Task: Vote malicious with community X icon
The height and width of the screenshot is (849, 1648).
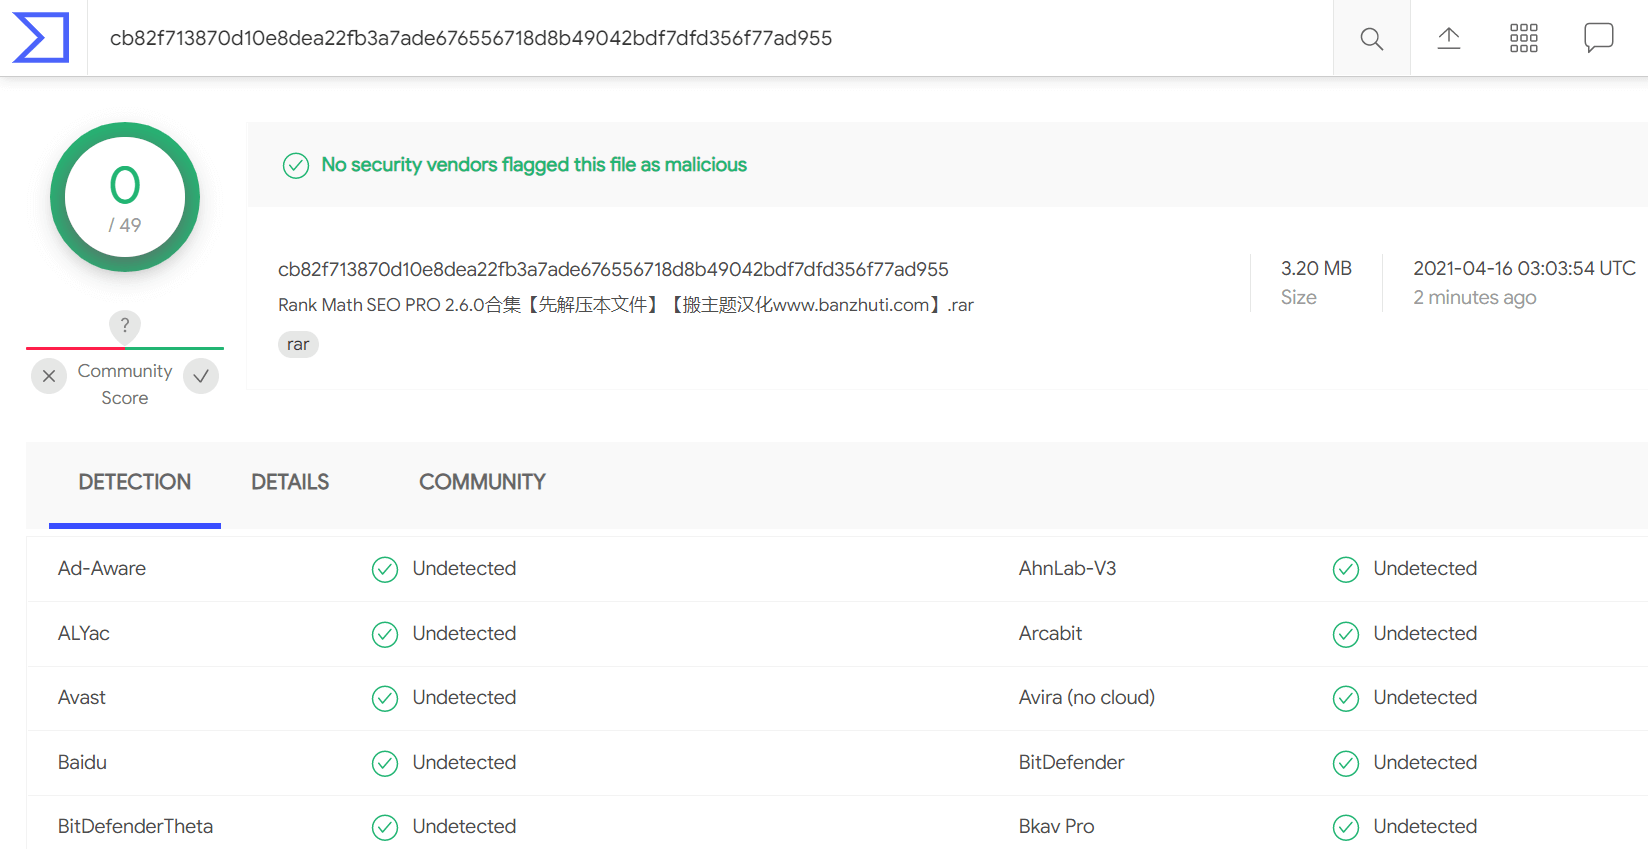Action: coord(49,376)
